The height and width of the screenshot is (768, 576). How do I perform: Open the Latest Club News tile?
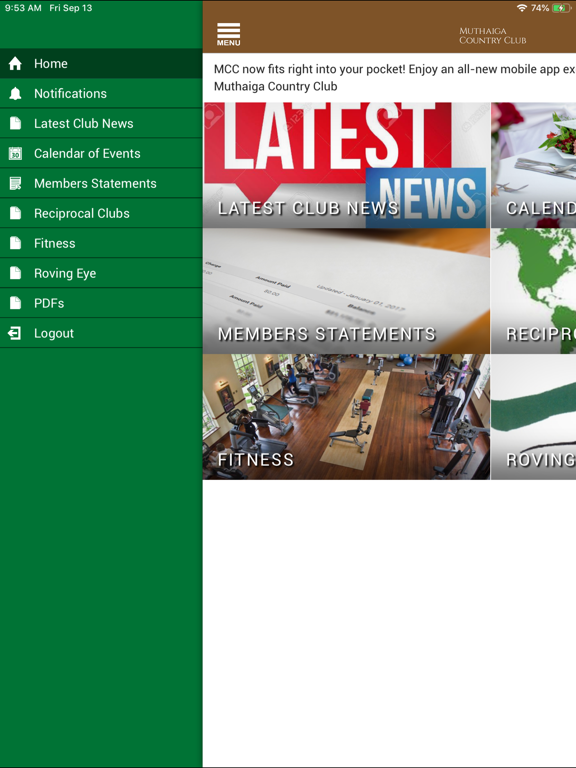point(346,165)
